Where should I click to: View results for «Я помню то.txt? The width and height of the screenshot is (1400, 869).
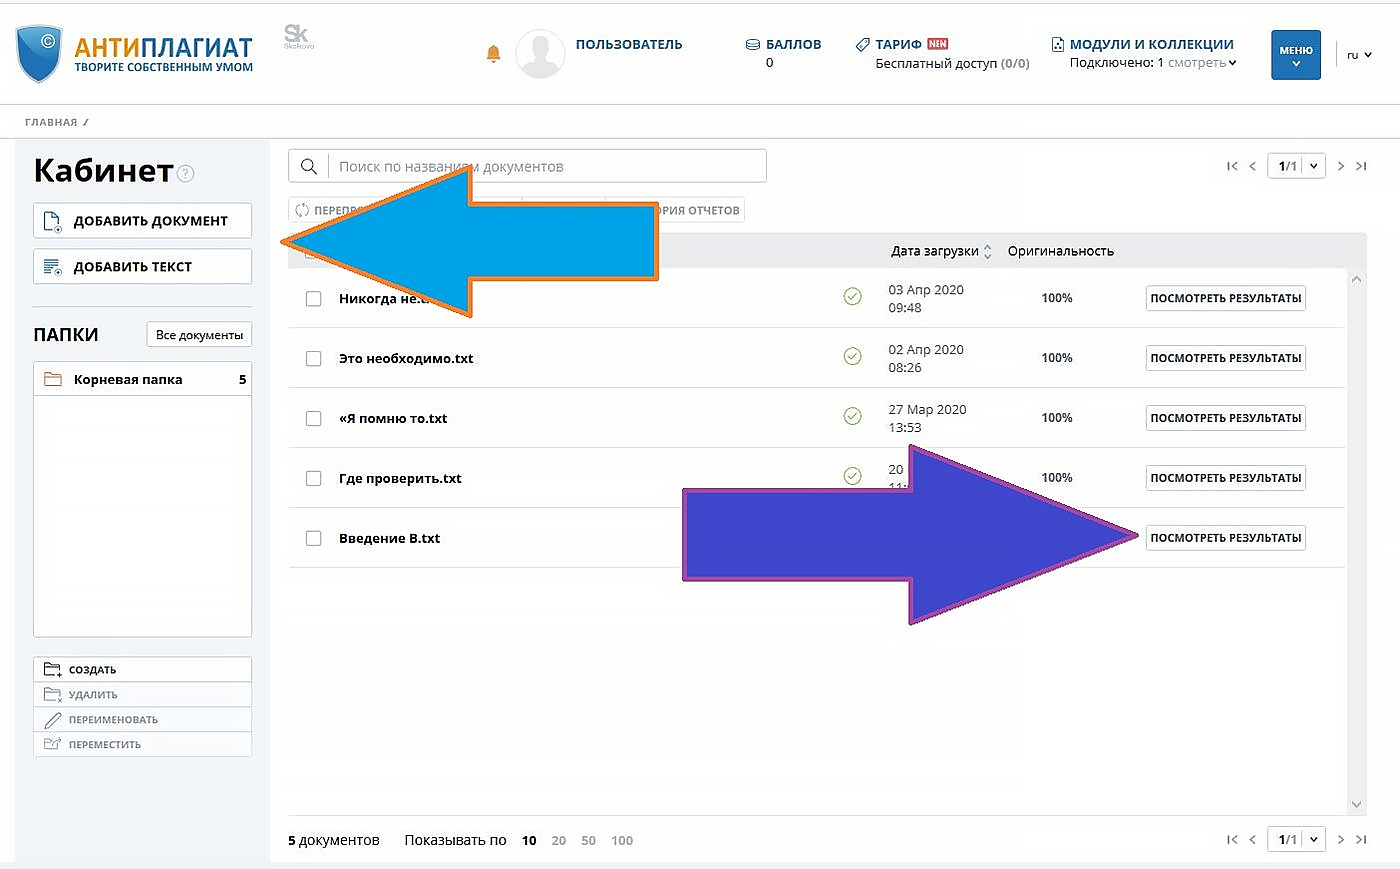[1225, 418]
